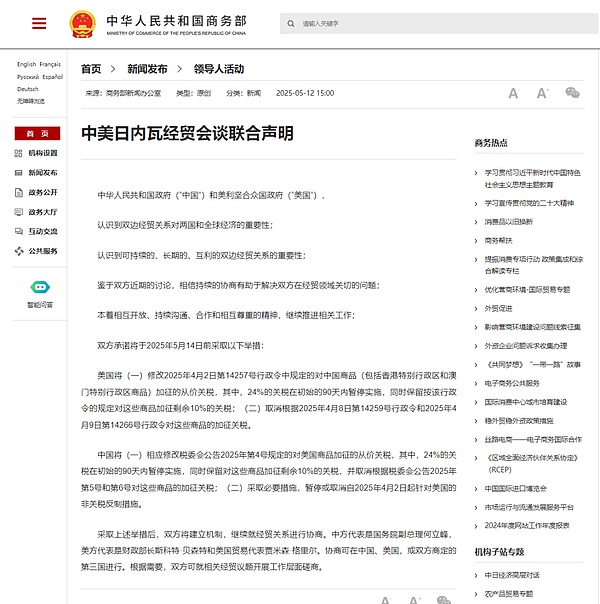The image size is (600, 604).
Task: Switch language to English
Action: click(26, 65)
